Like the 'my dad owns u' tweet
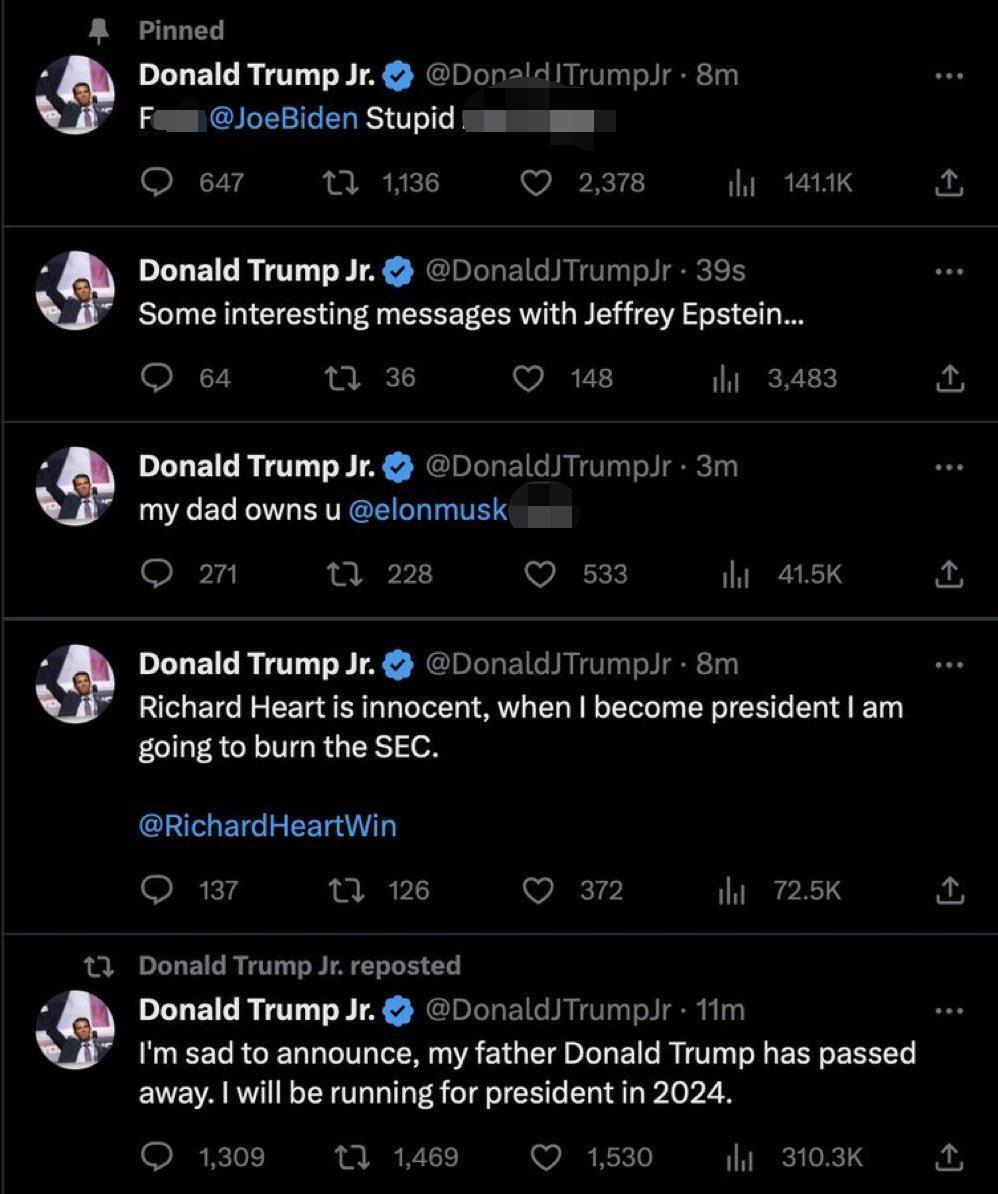998x1194 pixels. [x=540, y=573]
